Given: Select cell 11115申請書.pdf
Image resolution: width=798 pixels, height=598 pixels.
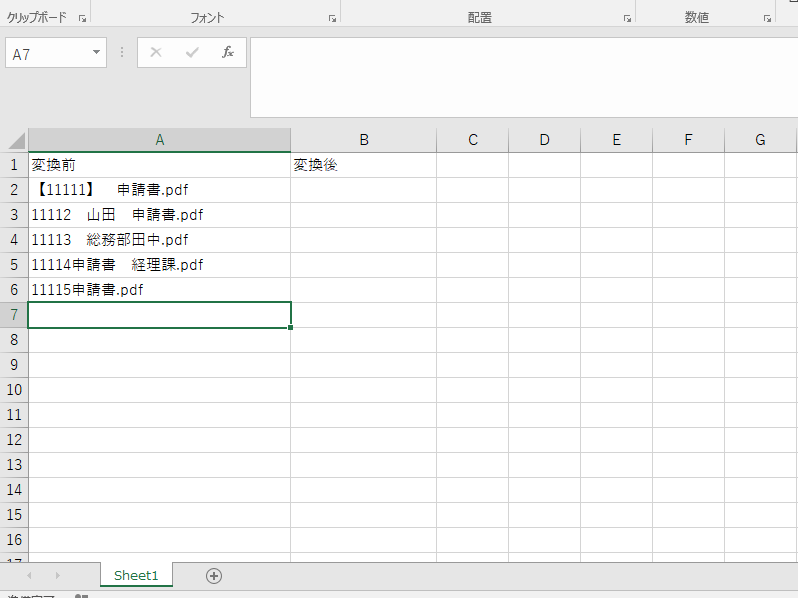Looking at the screenshot, I should 159,290.
